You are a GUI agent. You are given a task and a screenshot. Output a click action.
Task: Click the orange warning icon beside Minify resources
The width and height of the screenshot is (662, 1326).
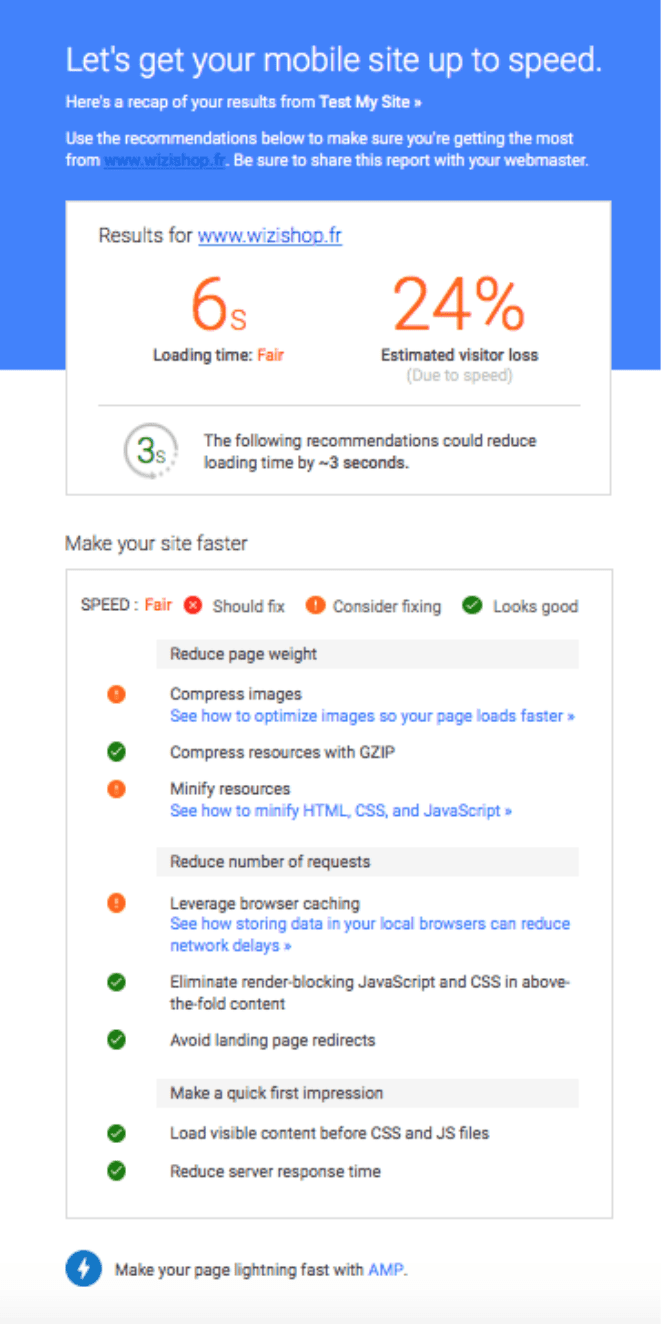pos(116,789)
